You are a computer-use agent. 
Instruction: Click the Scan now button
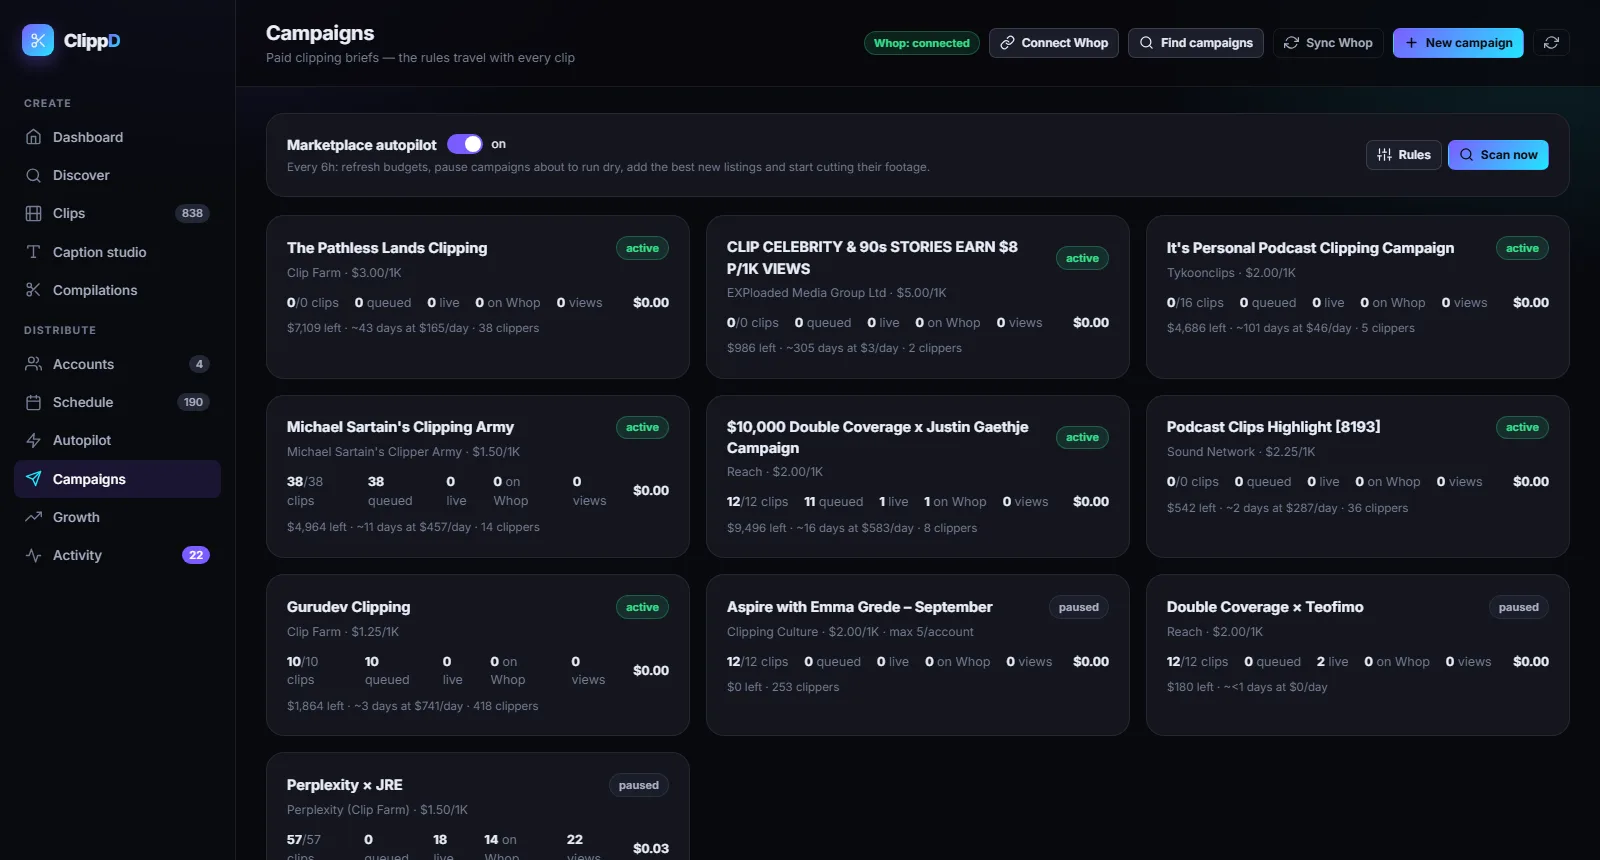coord(1498,155)
